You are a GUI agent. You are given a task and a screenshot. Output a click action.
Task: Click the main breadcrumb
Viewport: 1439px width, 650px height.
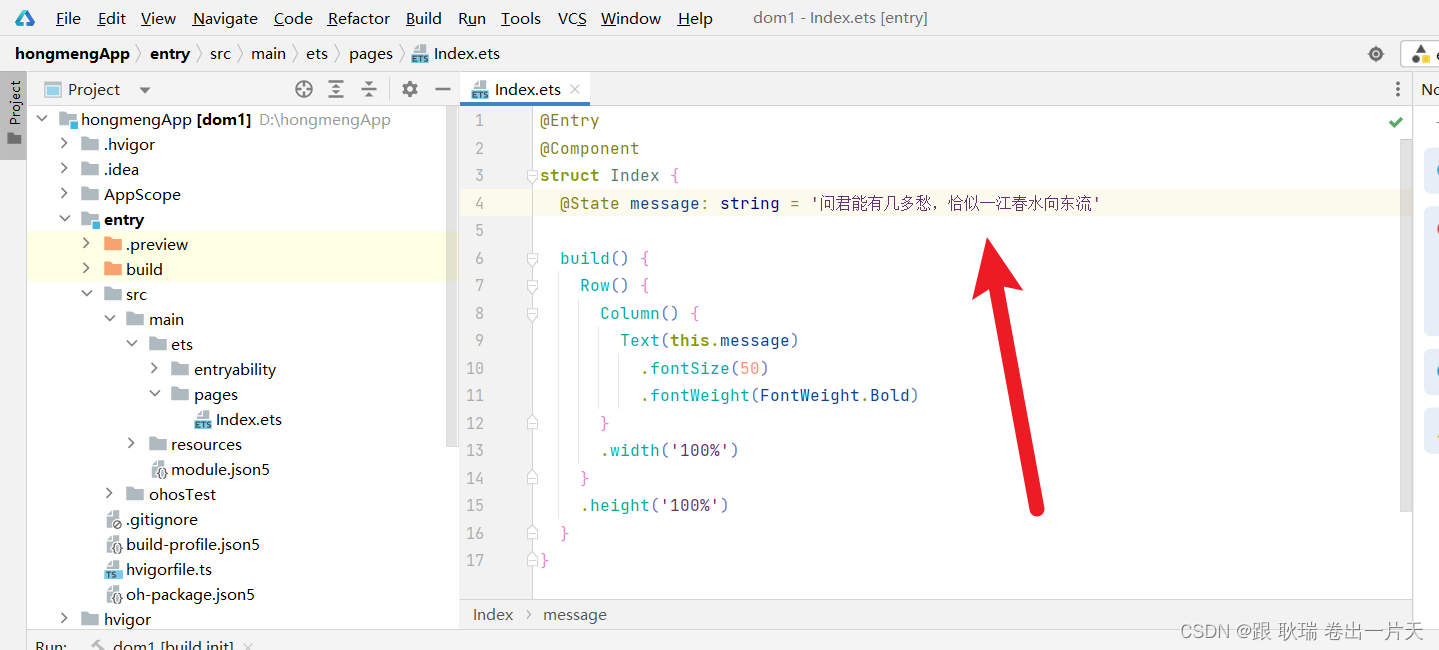pyautogui.click(x=268, y=53)
